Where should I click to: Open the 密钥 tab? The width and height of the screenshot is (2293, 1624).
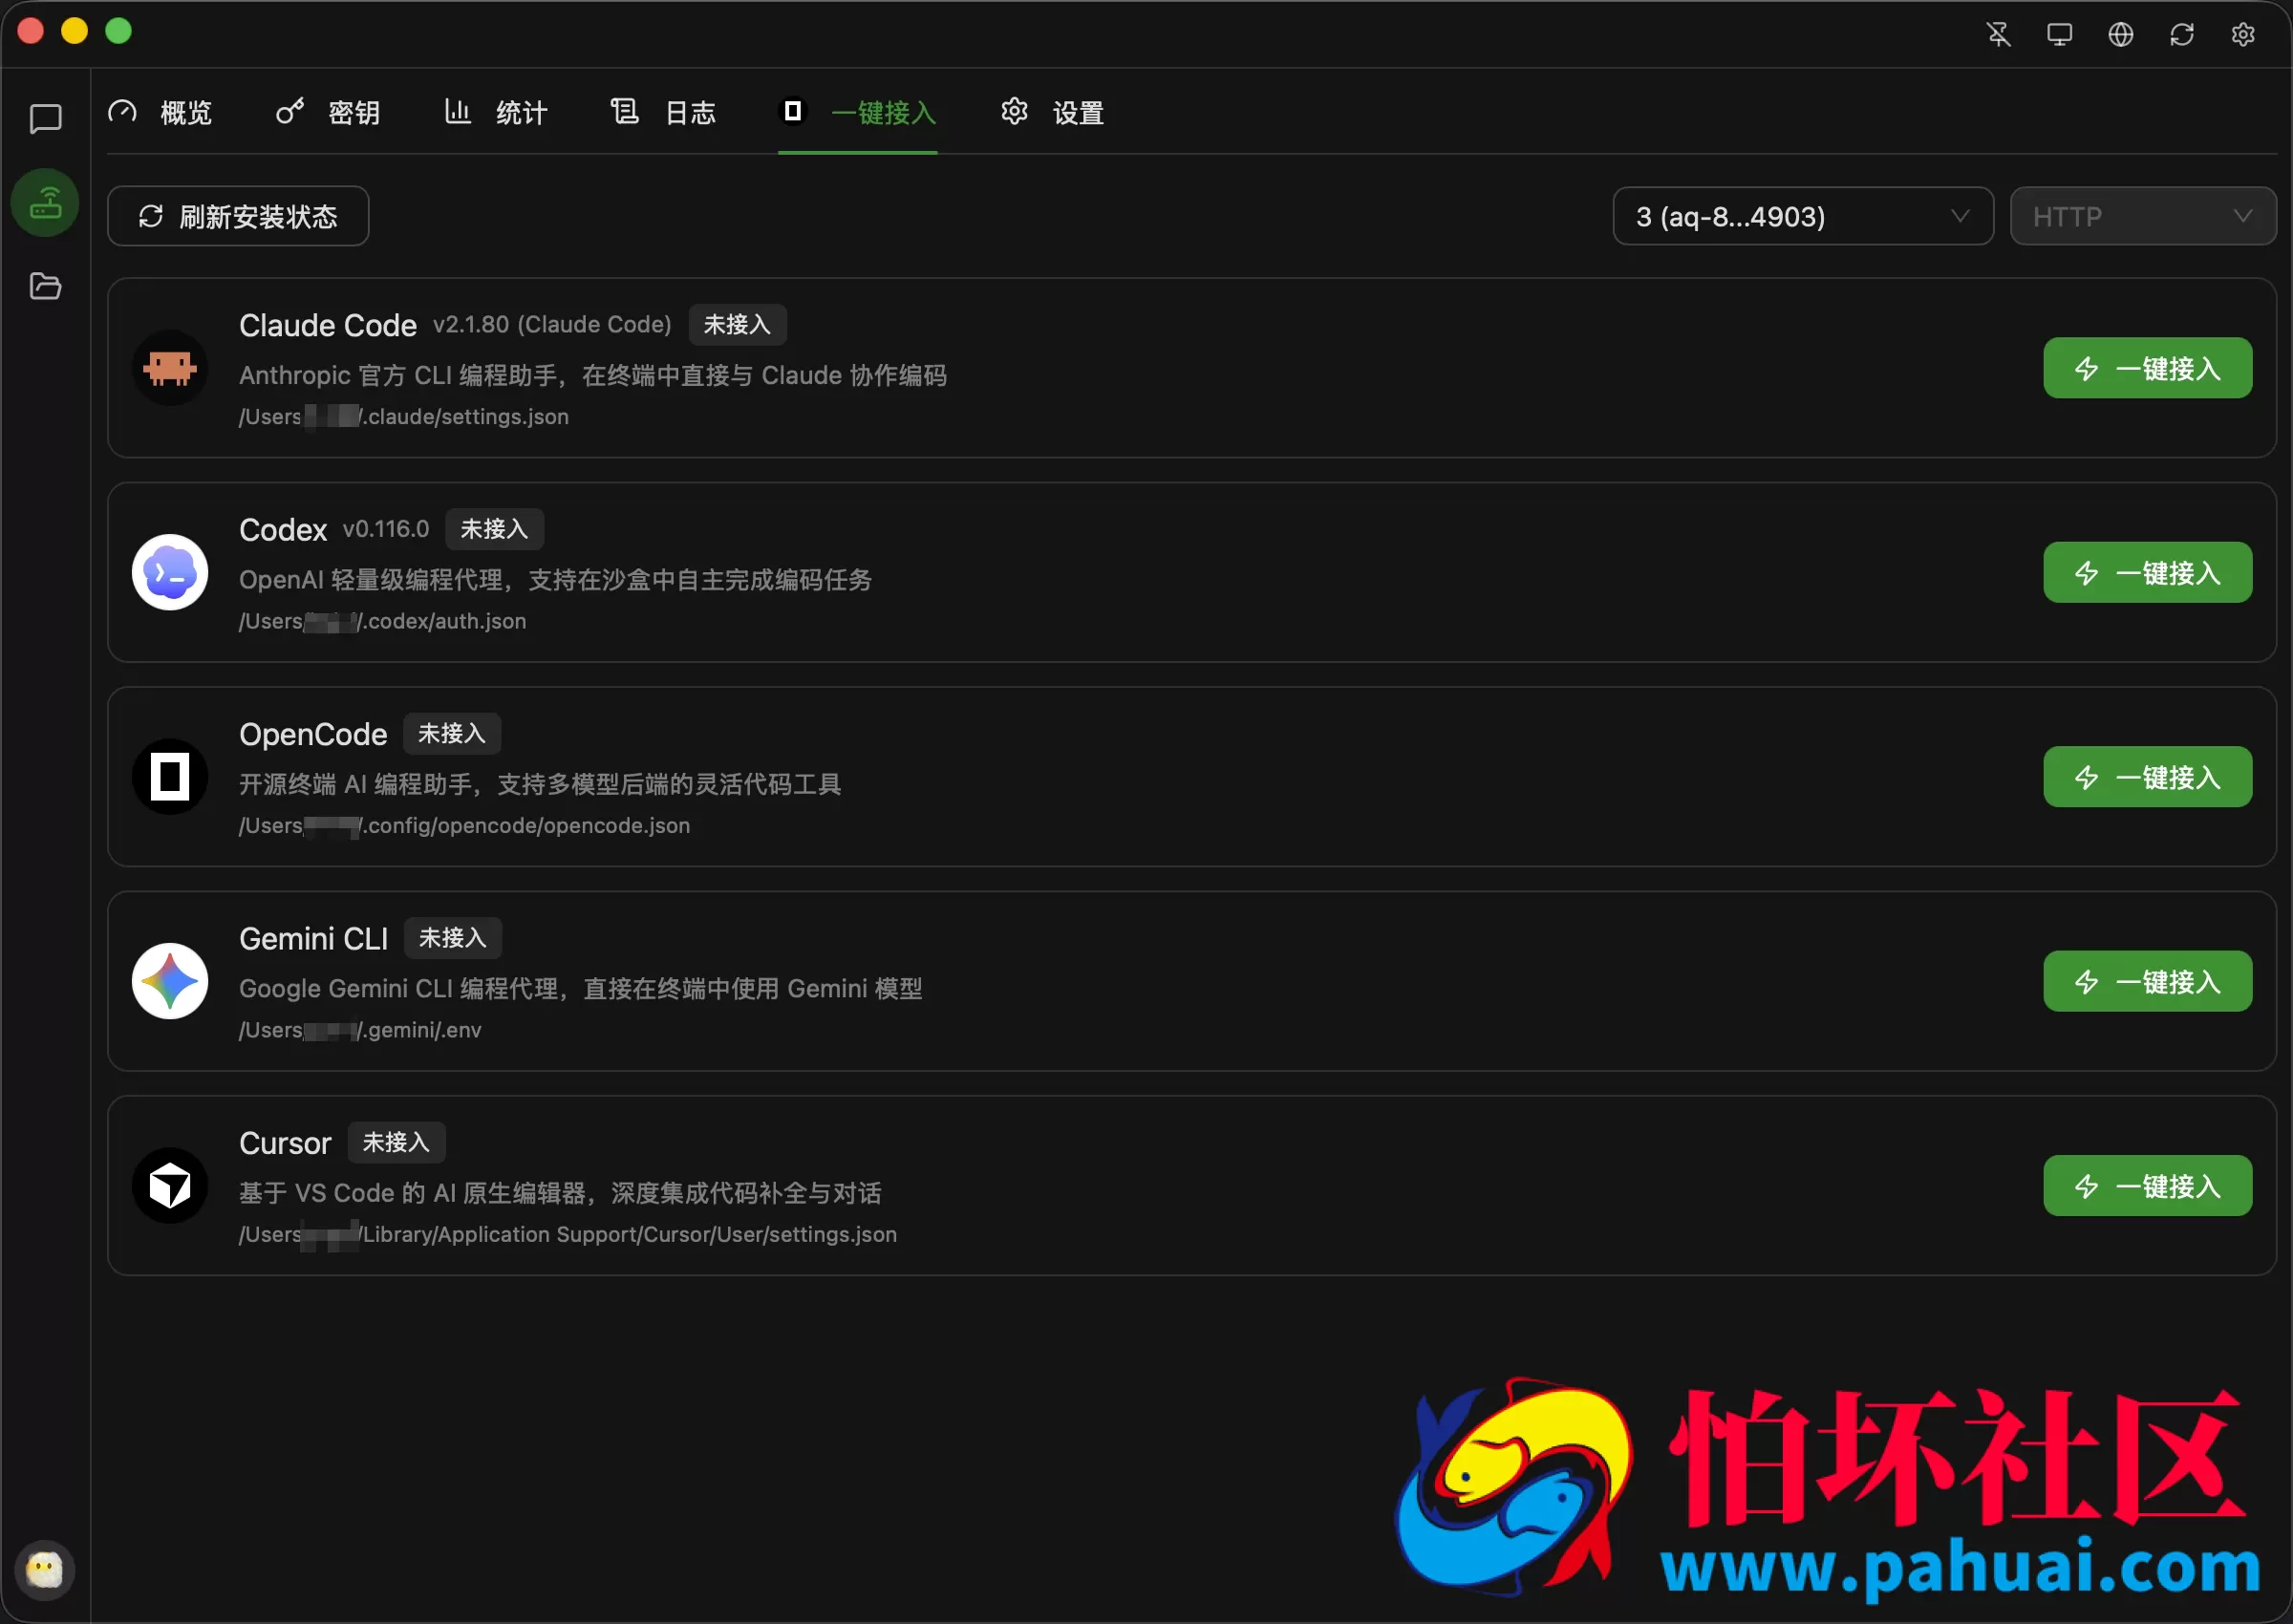click(329, 112)
